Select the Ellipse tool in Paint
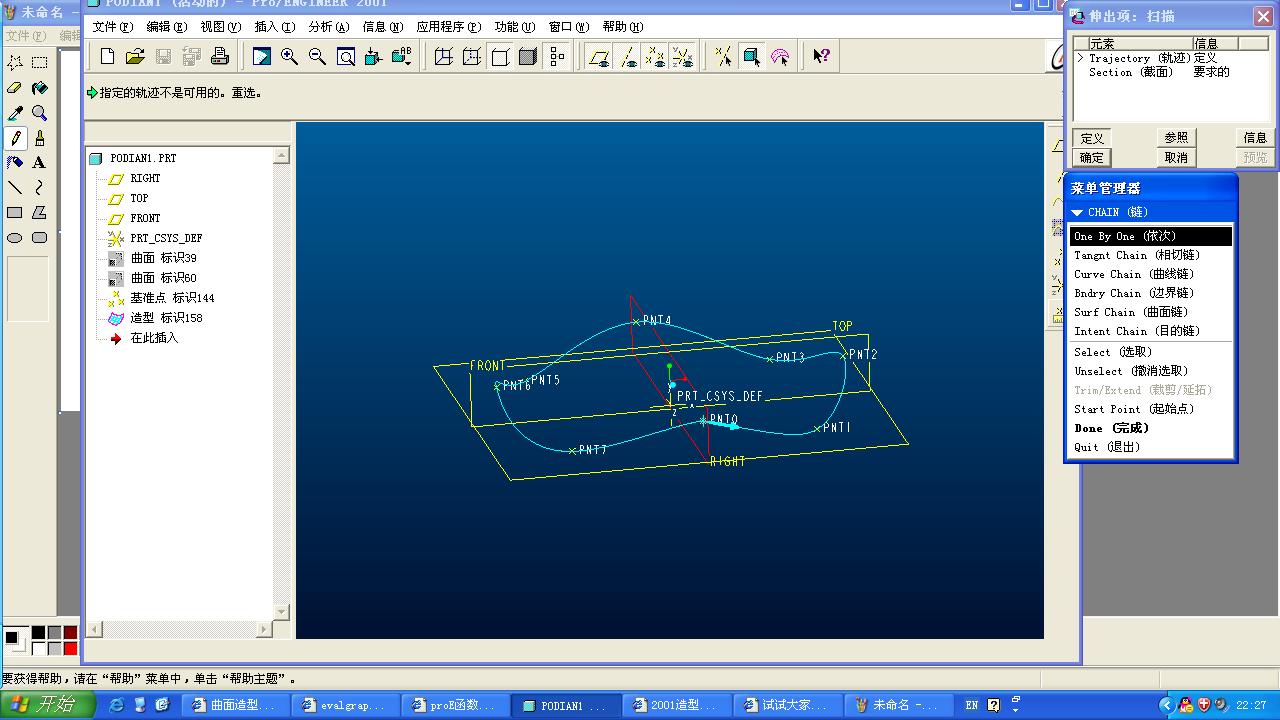 tap(15, 237)
